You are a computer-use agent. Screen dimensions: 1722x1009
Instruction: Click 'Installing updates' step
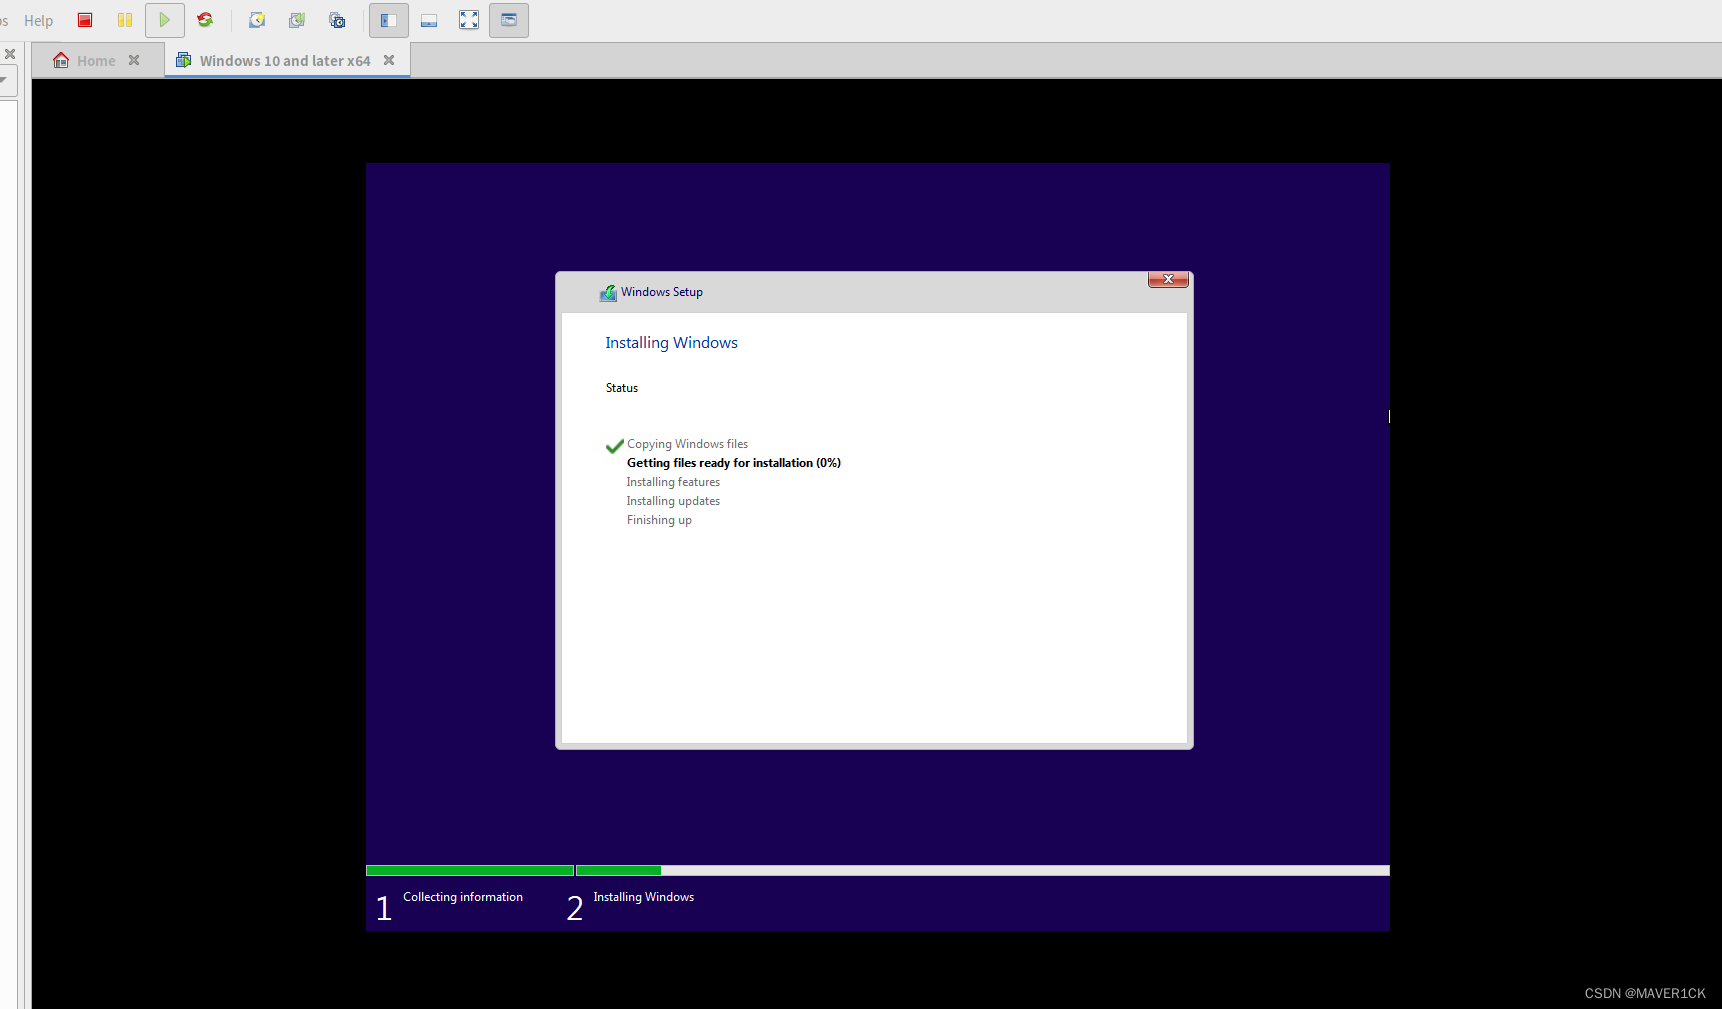(673, 501)
